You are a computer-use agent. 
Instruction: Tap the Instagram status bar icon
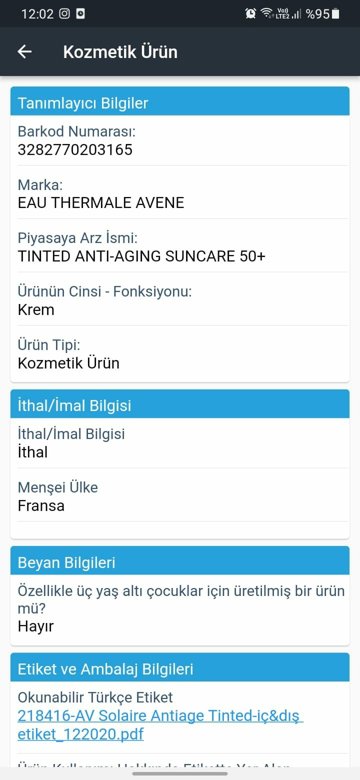click(x=65, y=13)
